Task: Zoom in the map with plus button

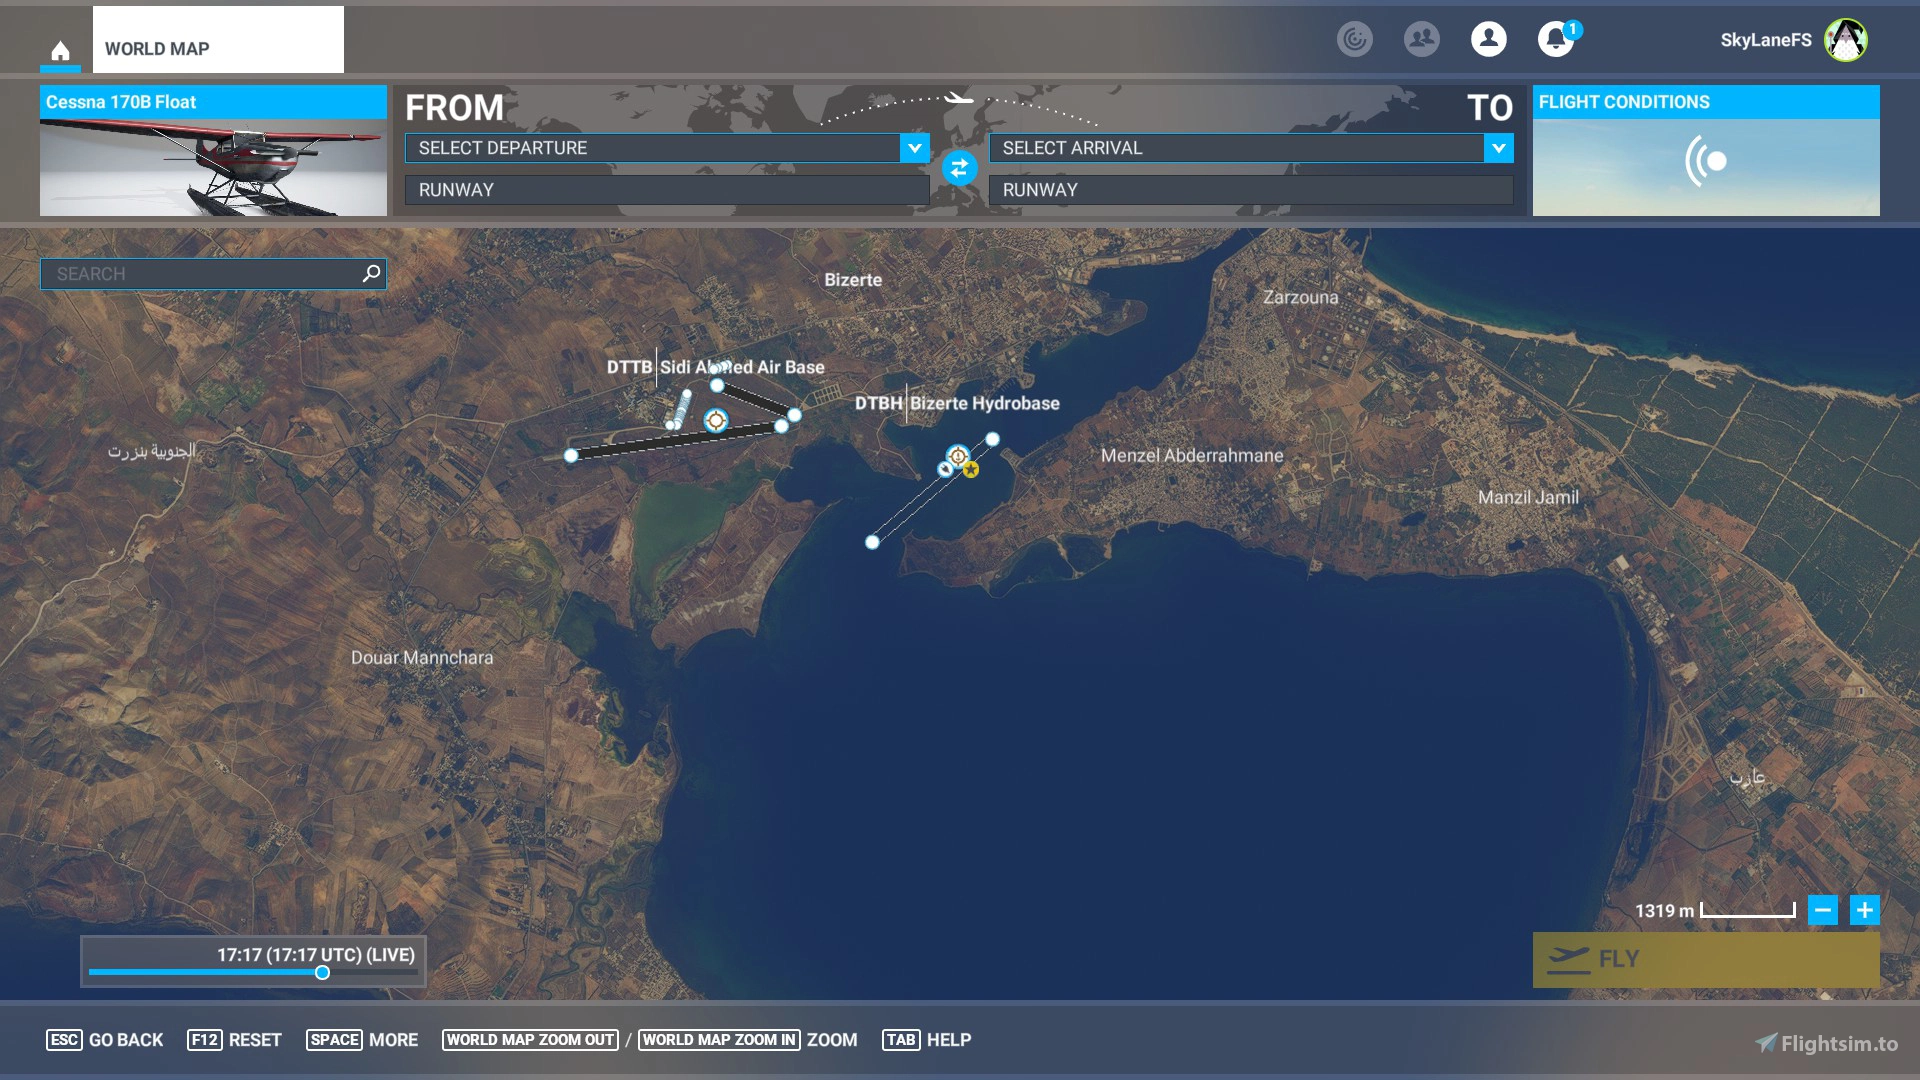Action: (1864, 910)
